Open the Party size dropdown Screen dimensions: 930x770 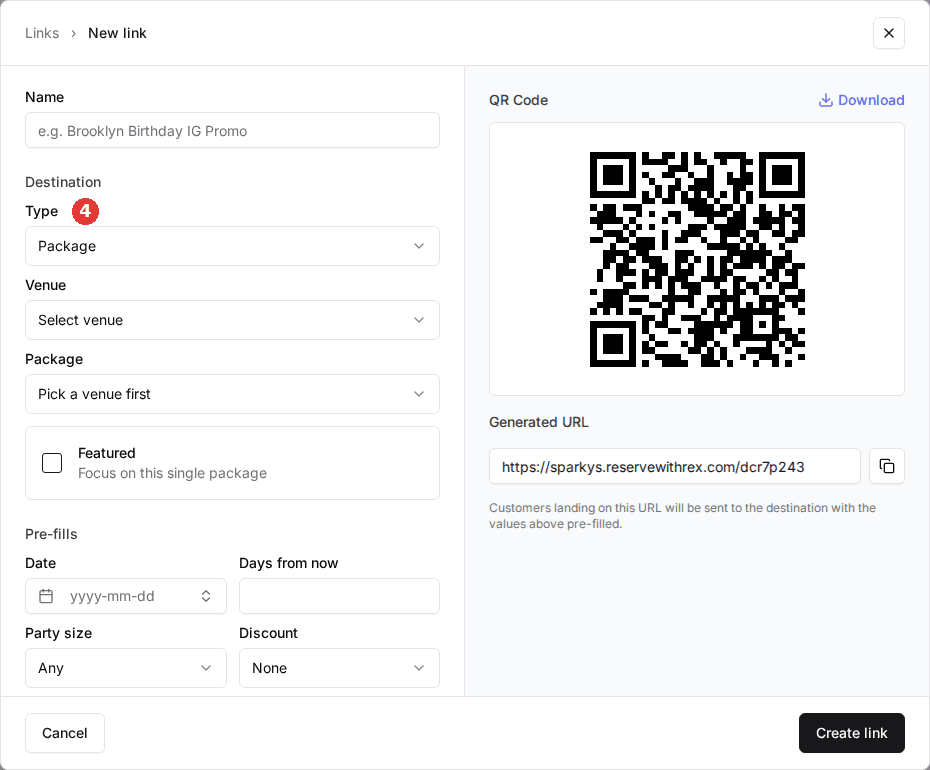(126, 668)
